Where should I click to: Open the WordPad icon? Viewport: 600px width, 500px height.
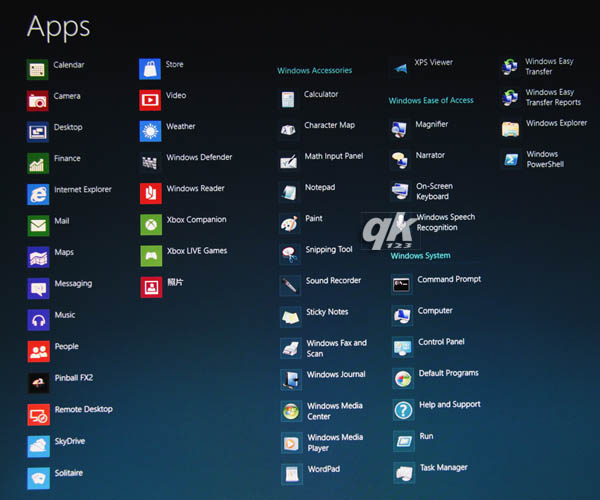292,475
